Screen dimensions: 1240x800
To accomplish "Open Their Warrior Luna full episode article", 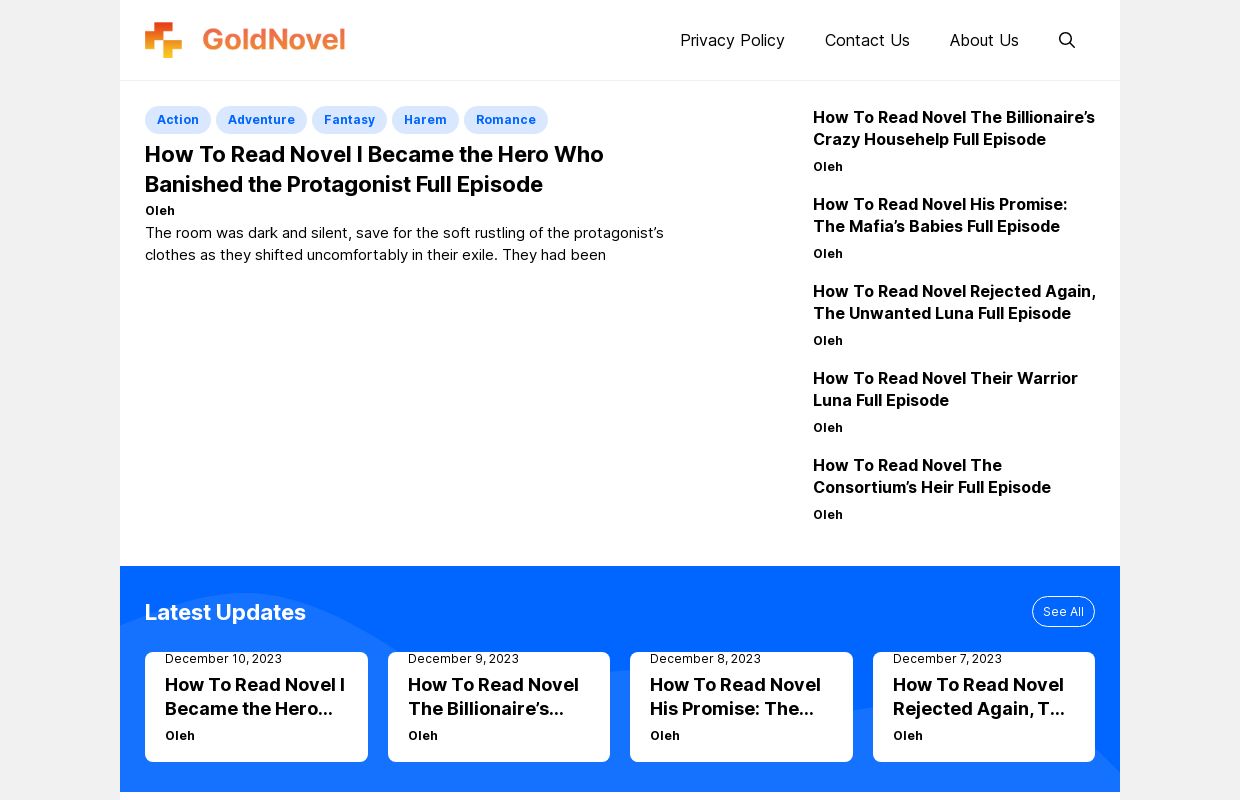I will coord(945,389).
